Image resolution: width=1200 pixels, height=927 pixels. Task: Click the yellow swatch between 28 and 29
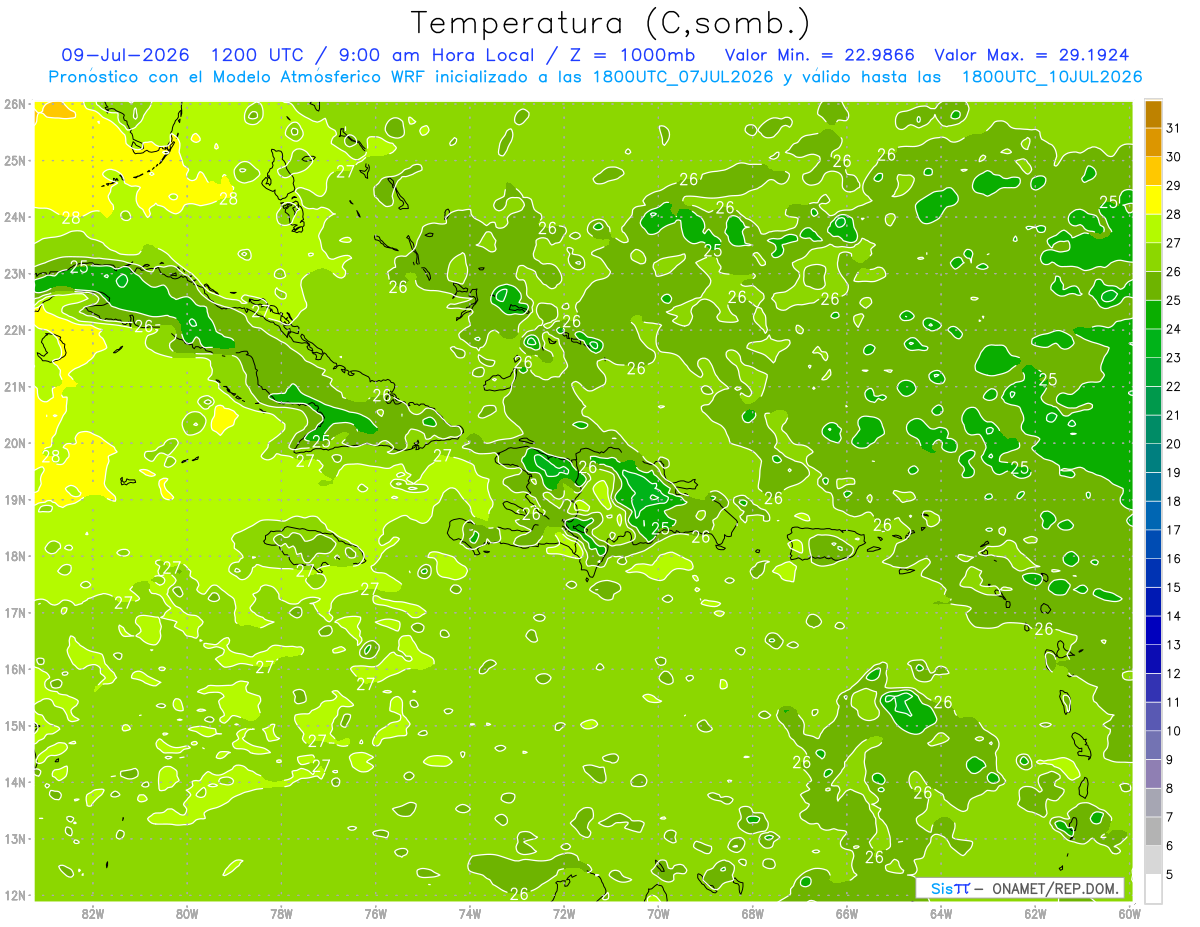pos(1153,200)
